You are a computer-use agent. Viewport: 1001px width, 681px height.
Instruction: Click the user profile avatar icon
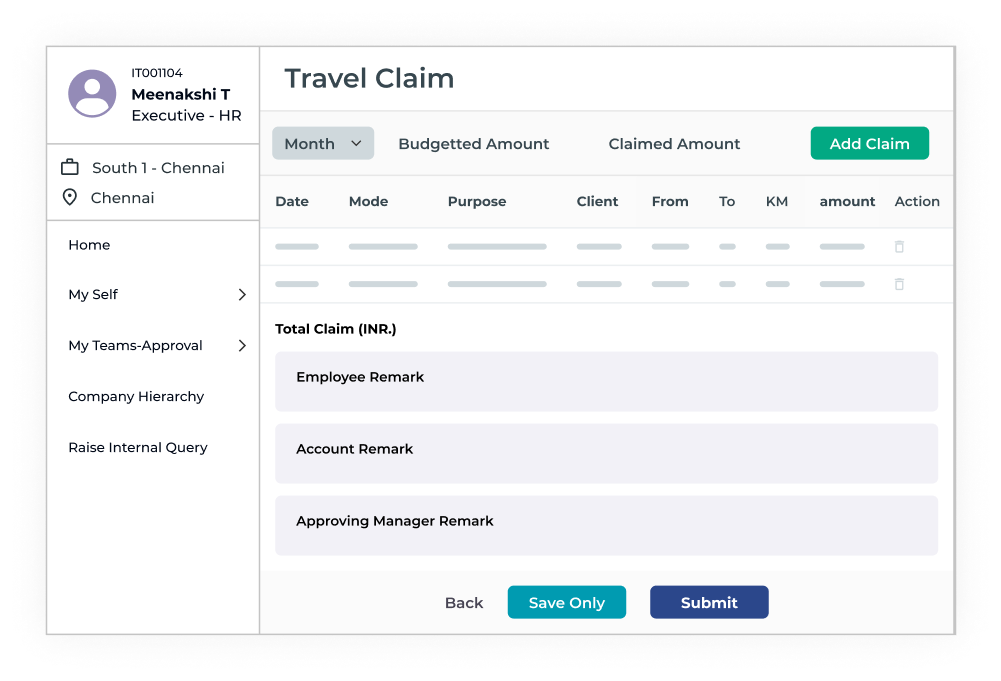(x=92, y=94)
